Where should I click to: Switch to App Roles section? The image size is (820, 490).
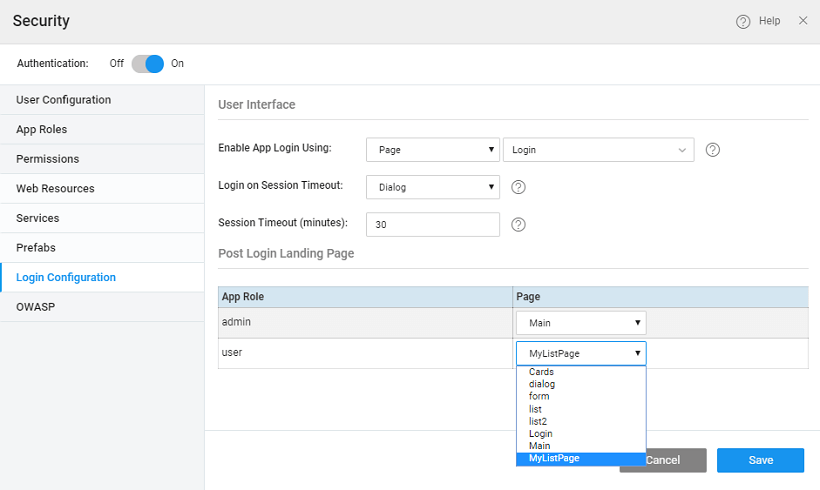(x=42, y=129)
